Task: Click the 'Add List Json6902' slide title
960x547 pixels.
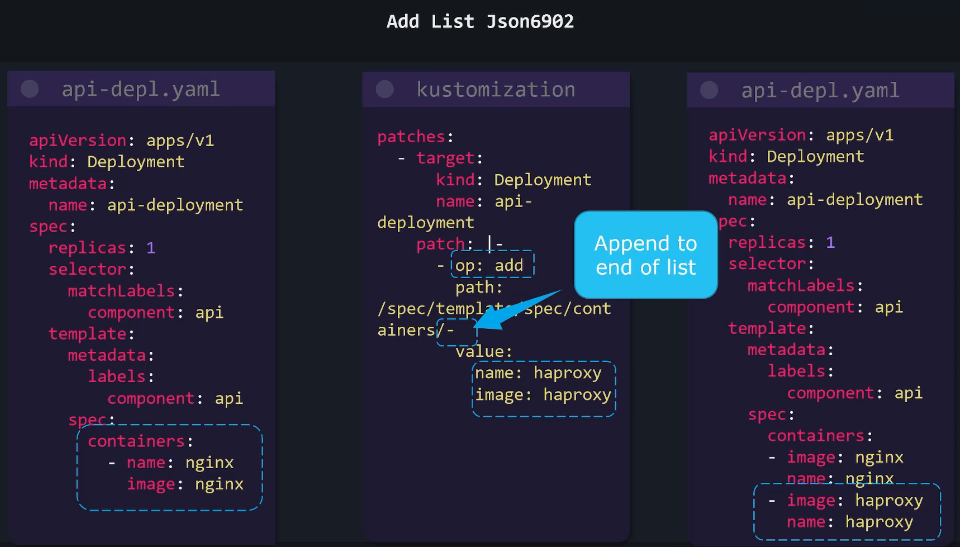Action: (480, 21)
